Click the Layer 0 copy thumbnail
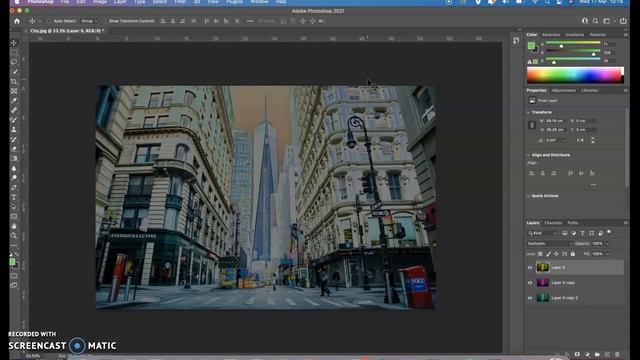Screen dimensions: 640x360 [x=542, y=283]
